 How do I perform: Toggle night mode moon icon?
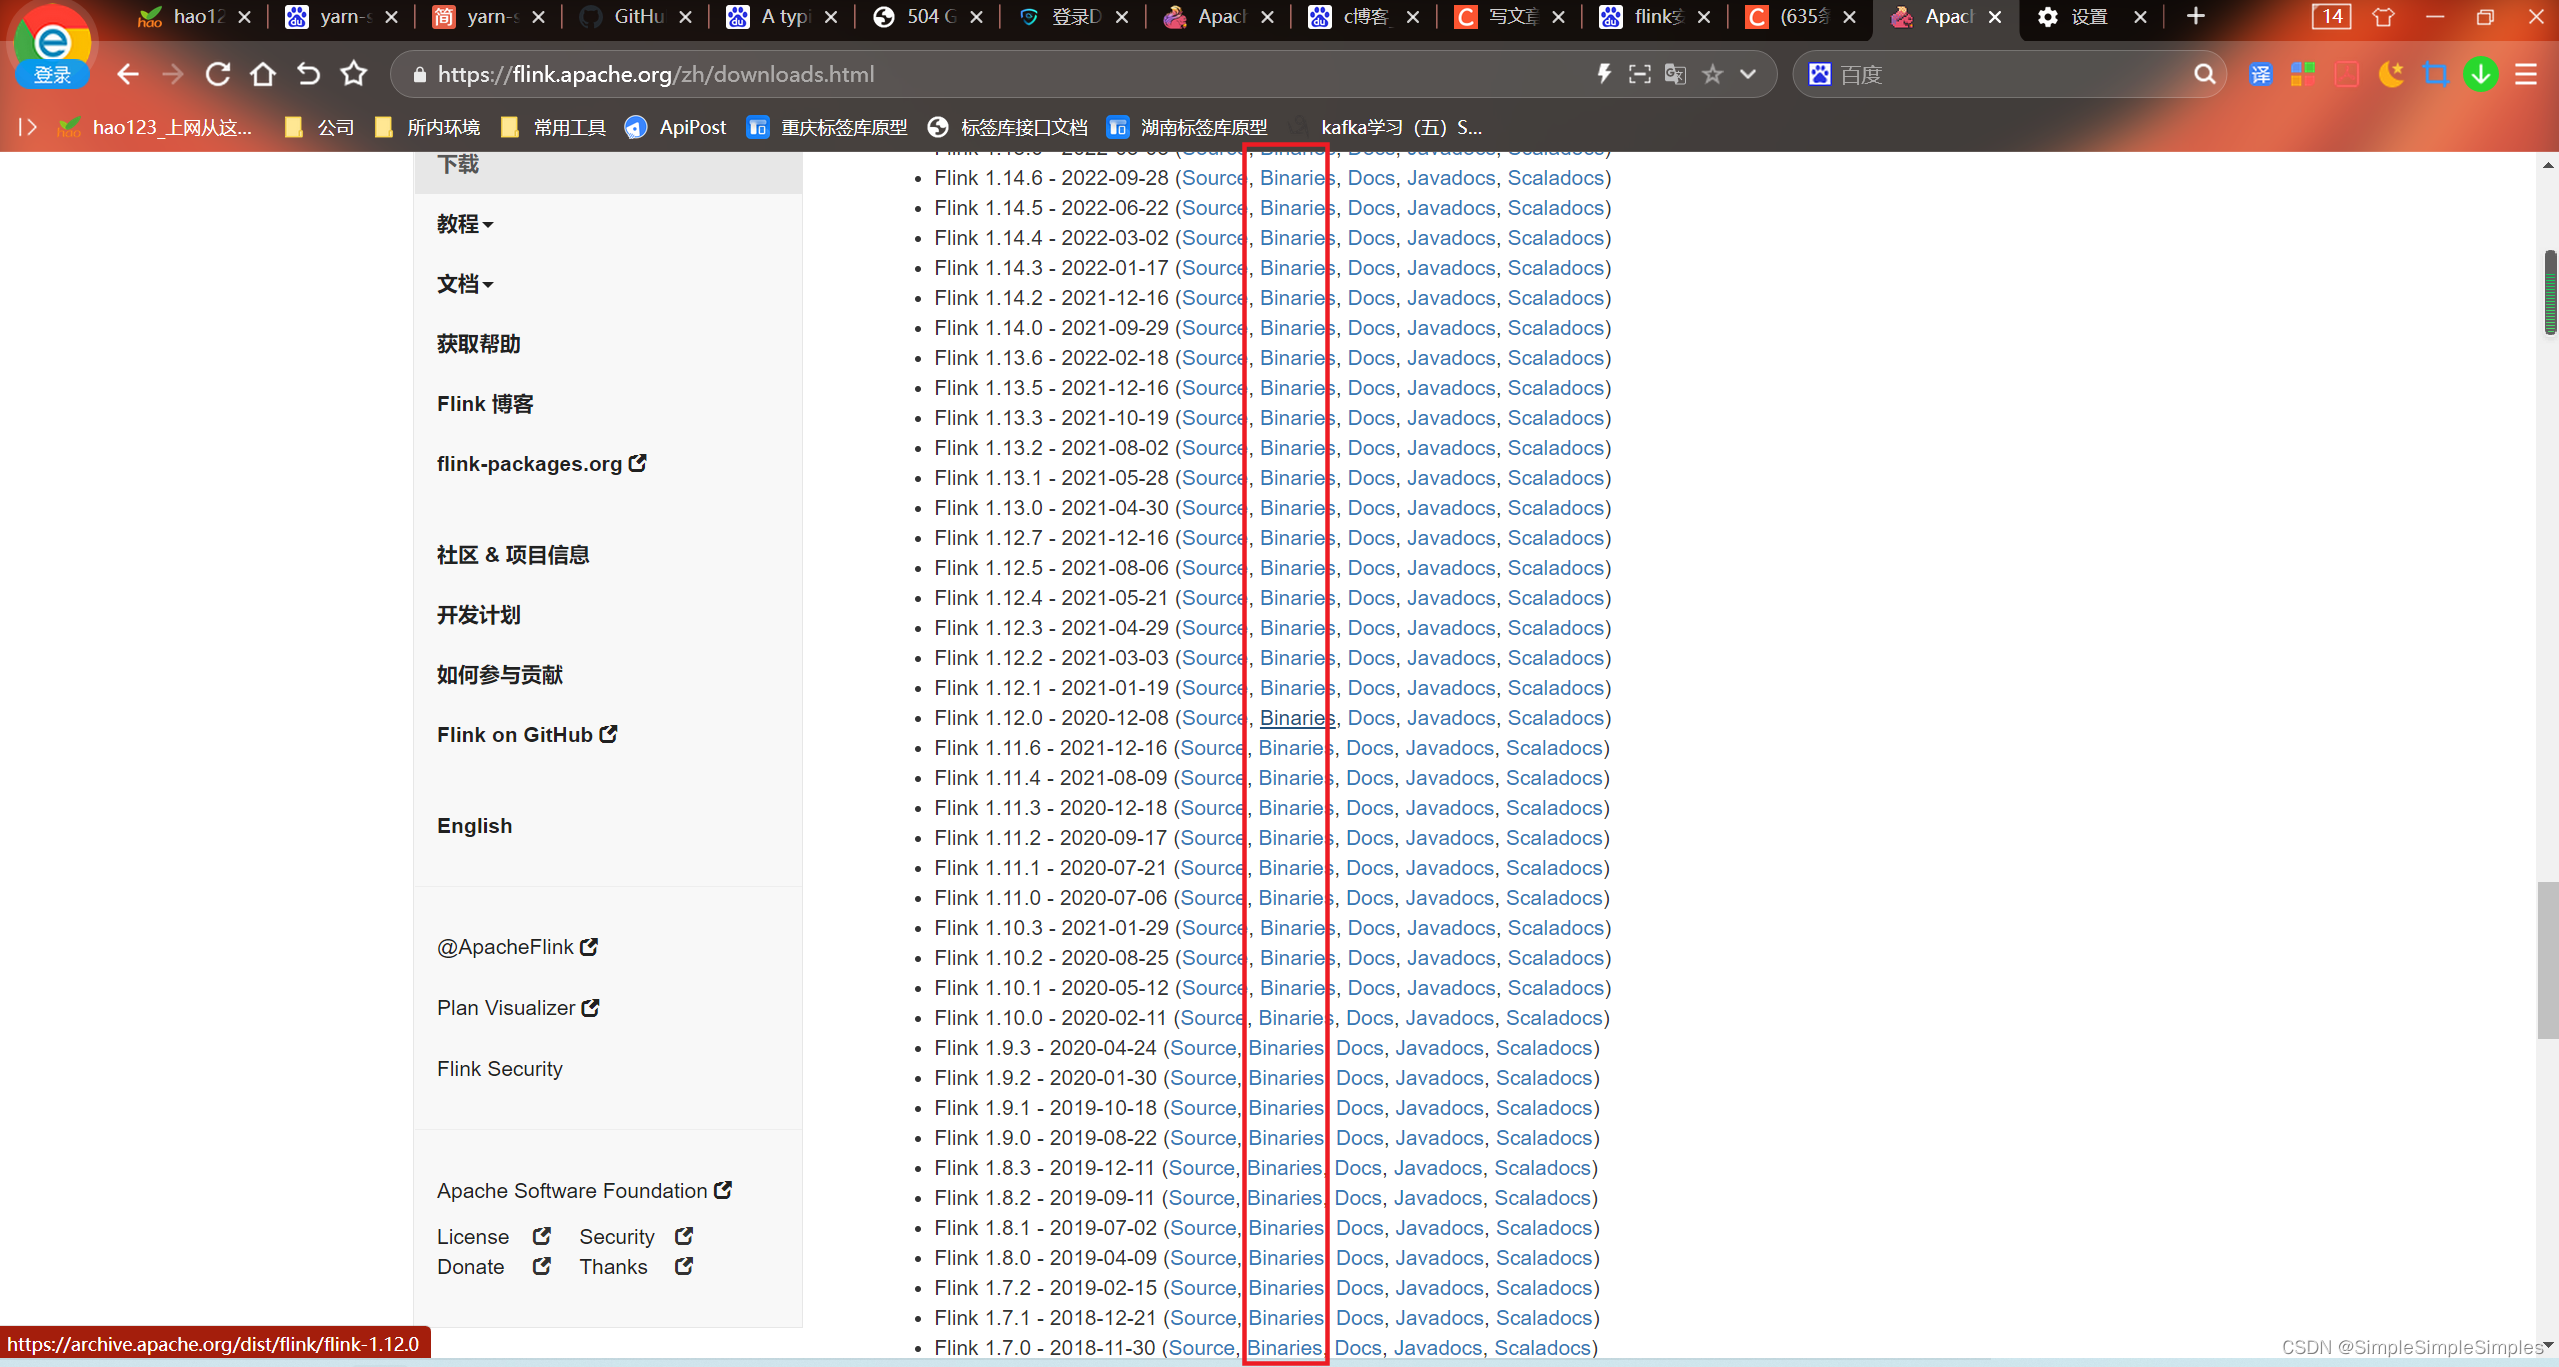point(2391,74)
